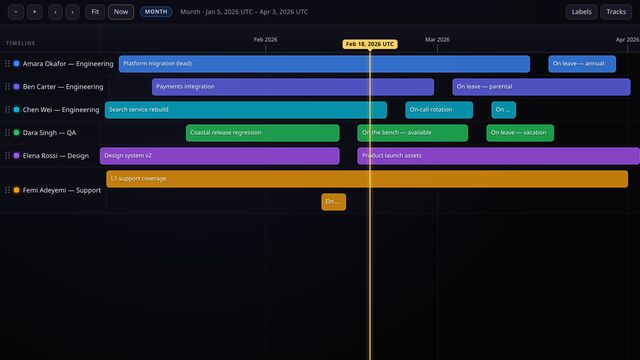Go to previous period with left chevron

pos(55,12)
